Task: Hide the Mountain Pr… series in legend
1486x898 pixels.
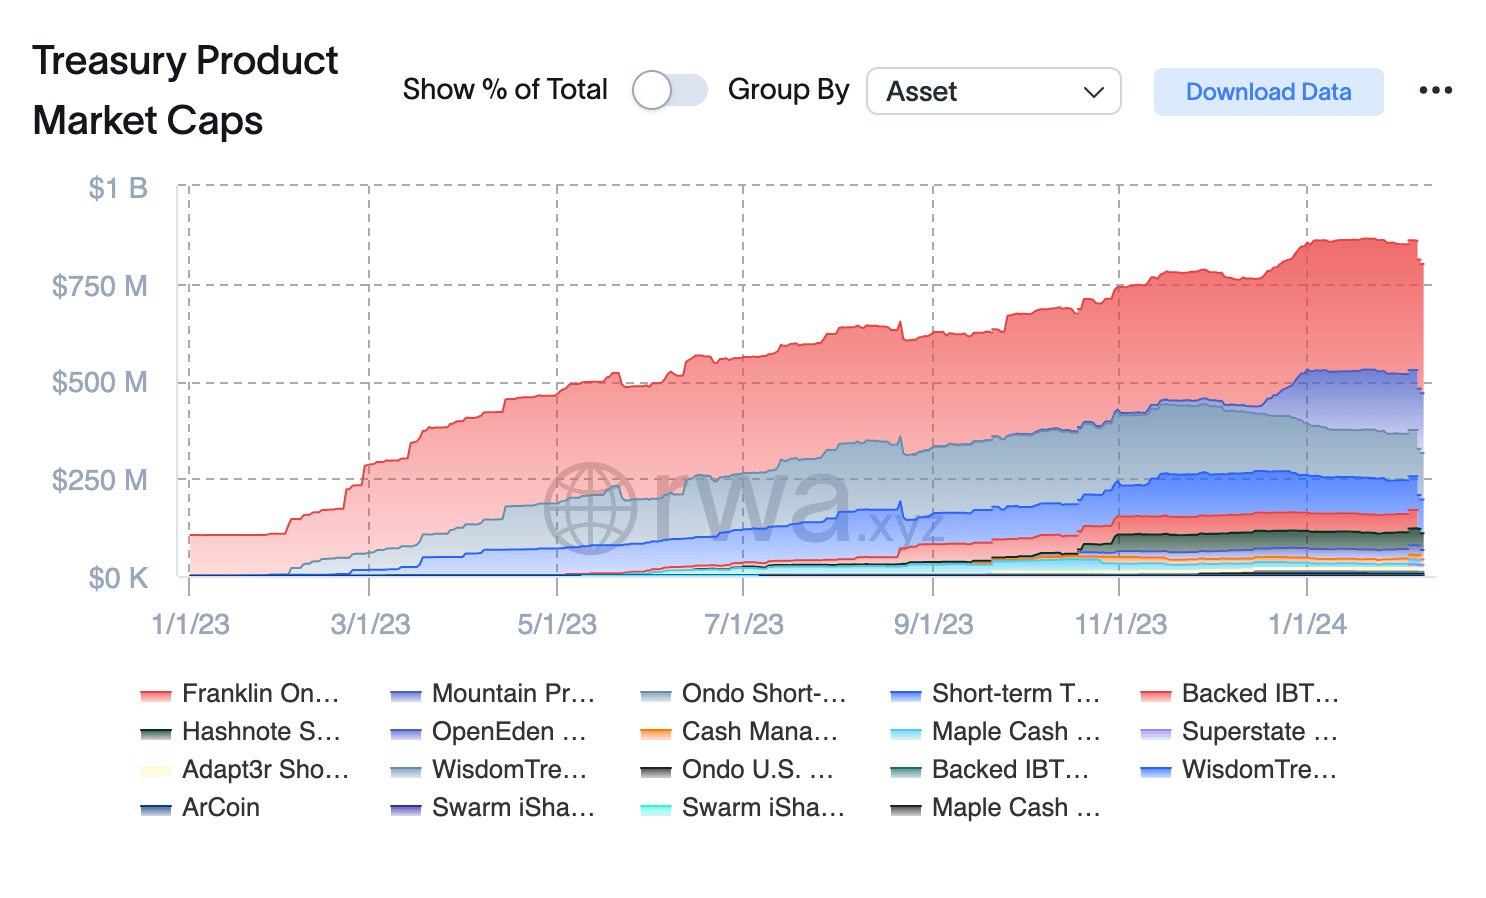Action: coord(493,694)
